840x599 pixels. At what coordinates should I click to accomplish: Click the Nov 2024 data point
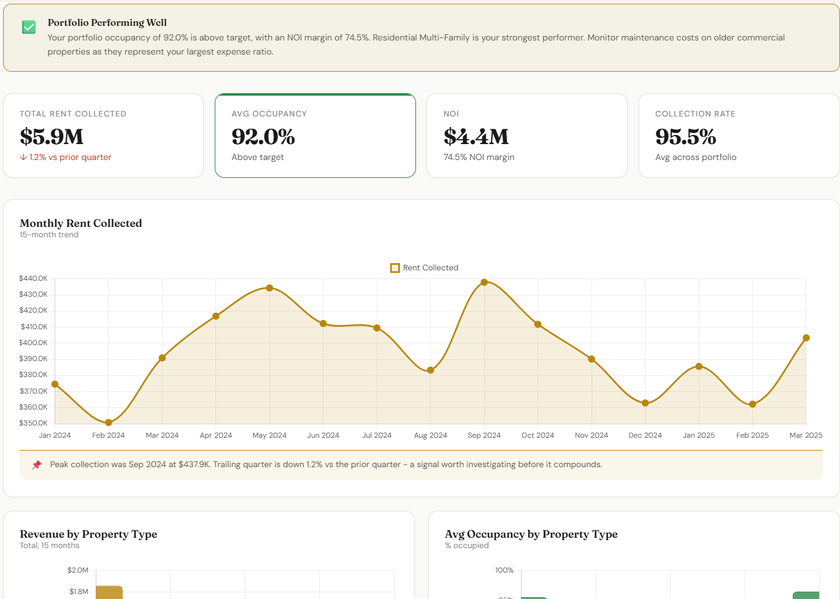[x=591, y=359]
